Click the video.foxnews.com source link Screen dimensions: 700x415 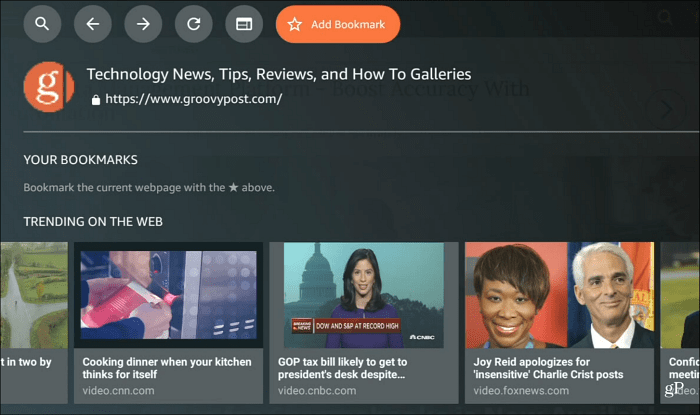coord(521,390)
